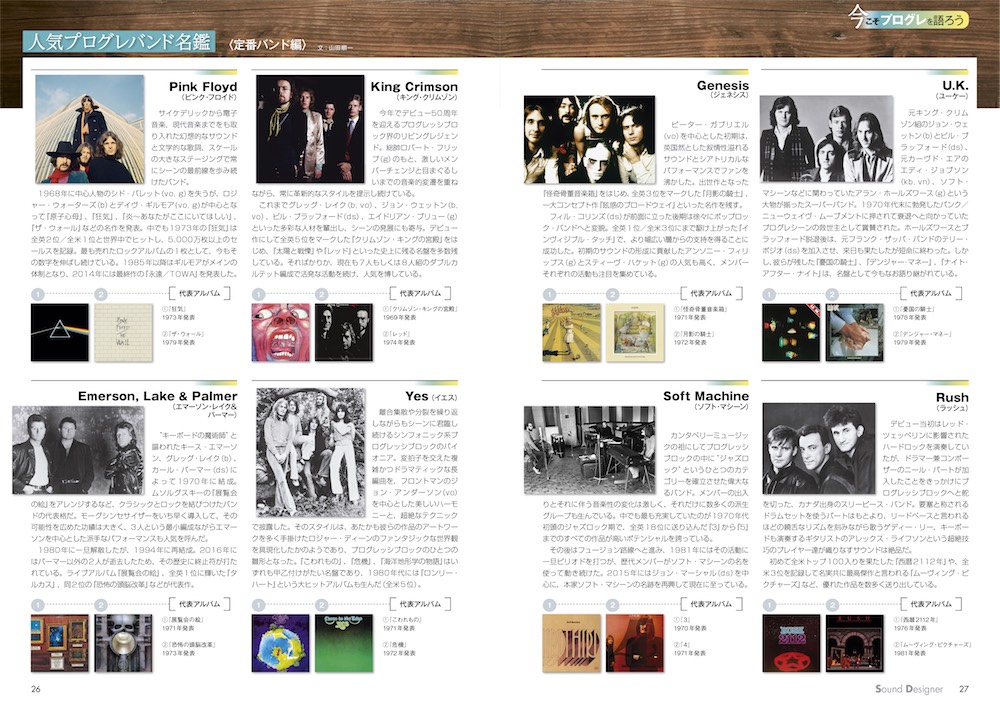Select the Yes Fragile planet album cover
The width and height of the screenshot is (1000, 707).
tap(281, 643)
